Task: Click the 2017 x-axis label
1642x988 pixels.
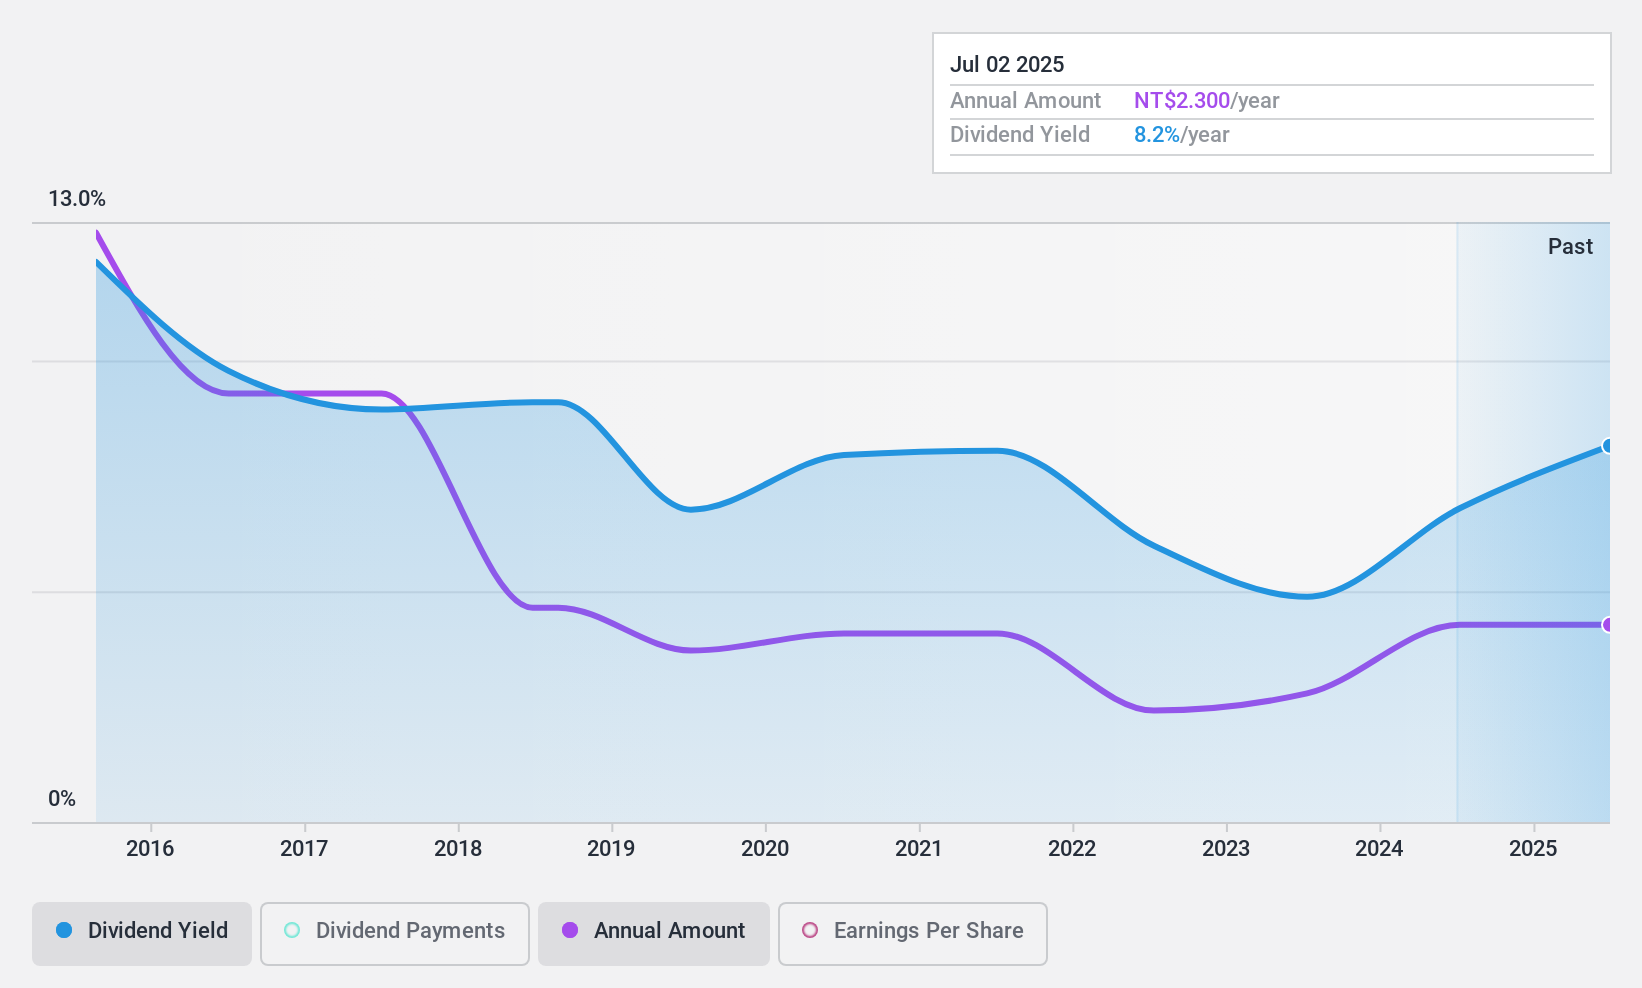Action: tap(304, 849)
